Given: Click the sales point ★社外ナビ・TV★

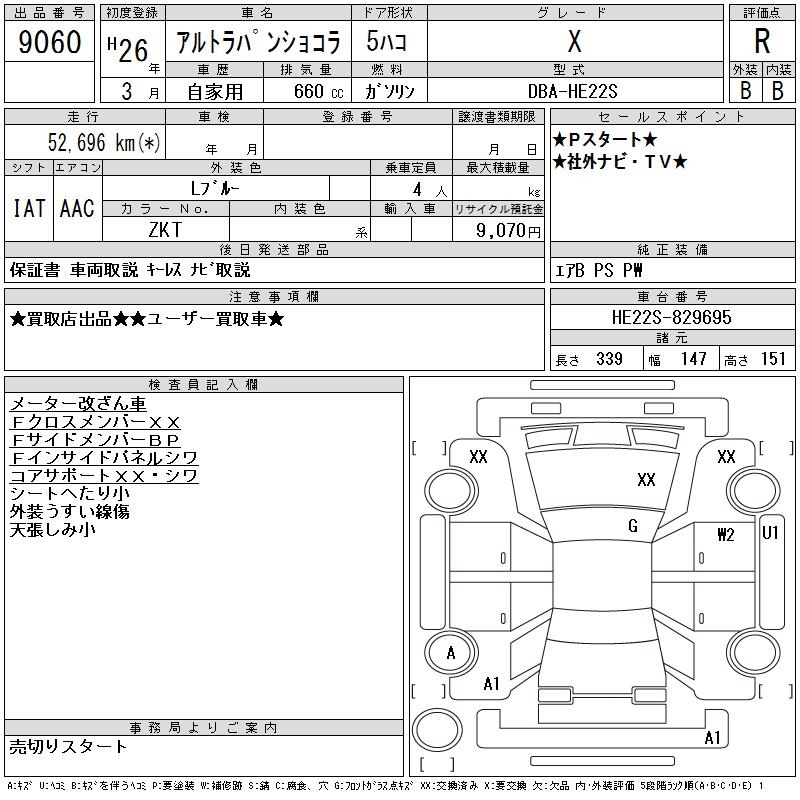Looking at the screenshot, I should click(620, 162).
